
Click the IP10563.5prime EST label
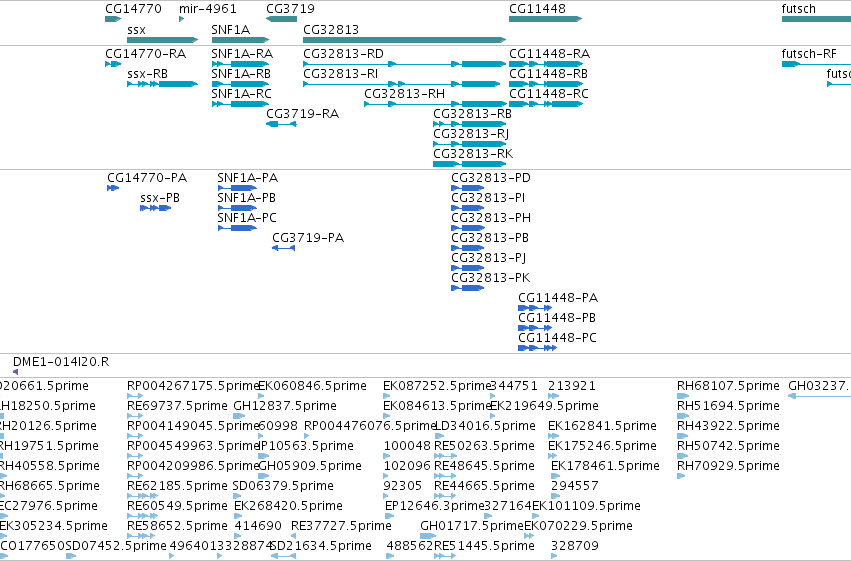coord(307,447)
